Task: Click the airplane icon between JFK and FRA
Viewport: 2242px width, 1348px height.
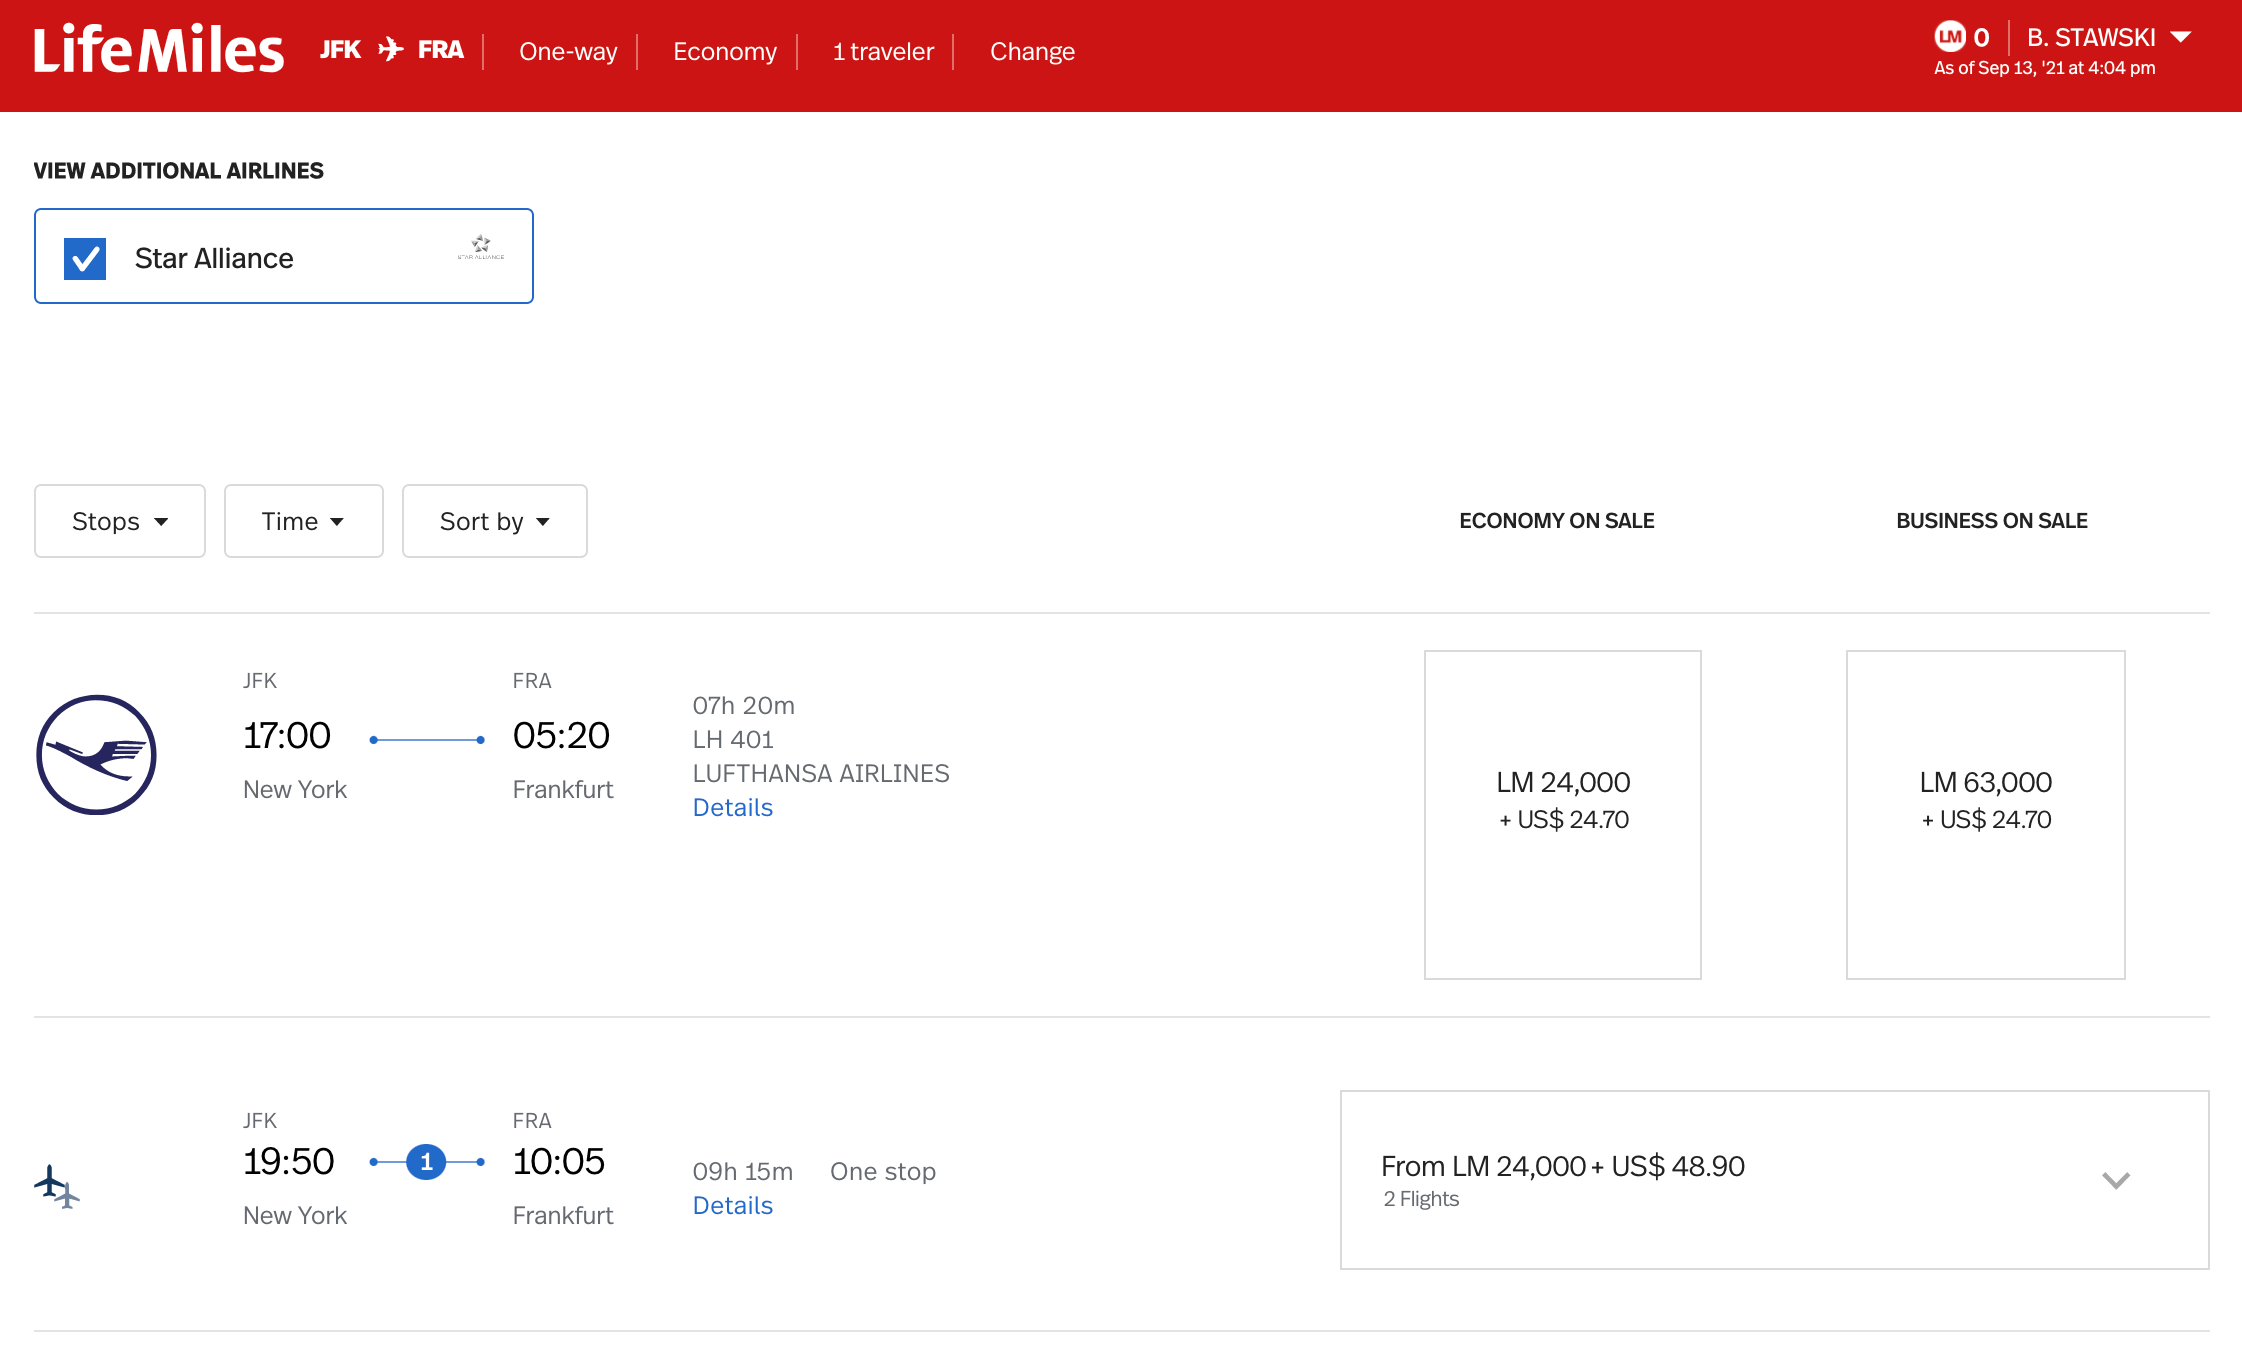Action: click(391, 49)
